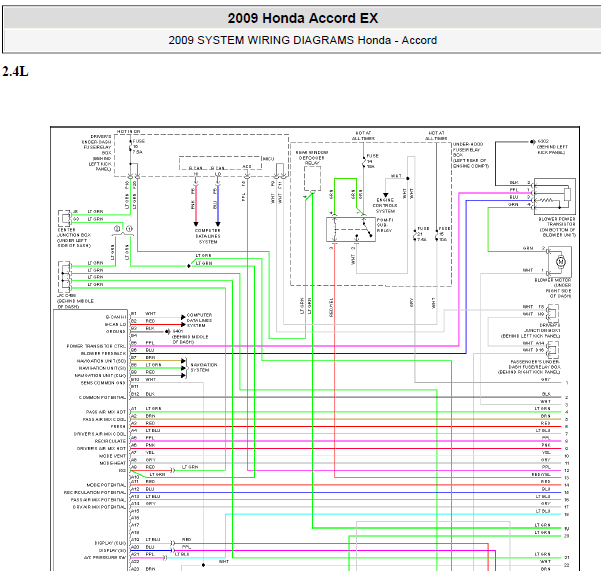This screenshot has height=571, width=601.
Task: Click the 'PASS AIR MIX POTENTIAL' pin label
Action: point(98,499)
